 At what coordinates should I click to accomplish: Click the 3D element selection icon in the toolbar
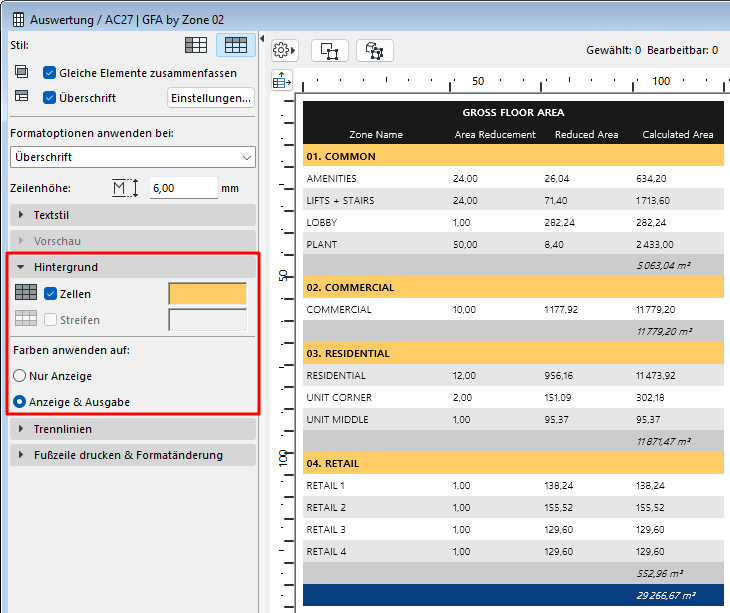tap(375, 50)
